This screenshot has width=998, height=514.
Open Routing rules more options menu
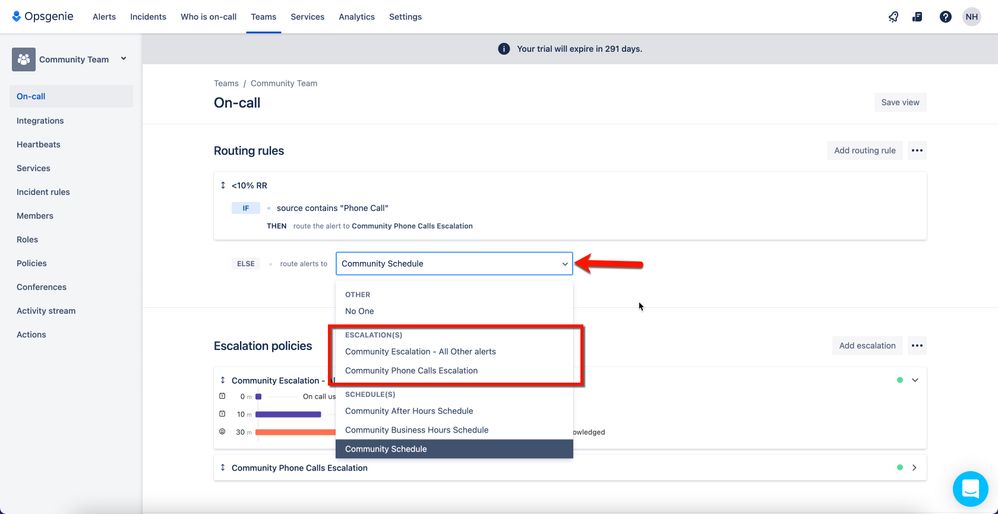click(x=917, y=151)
